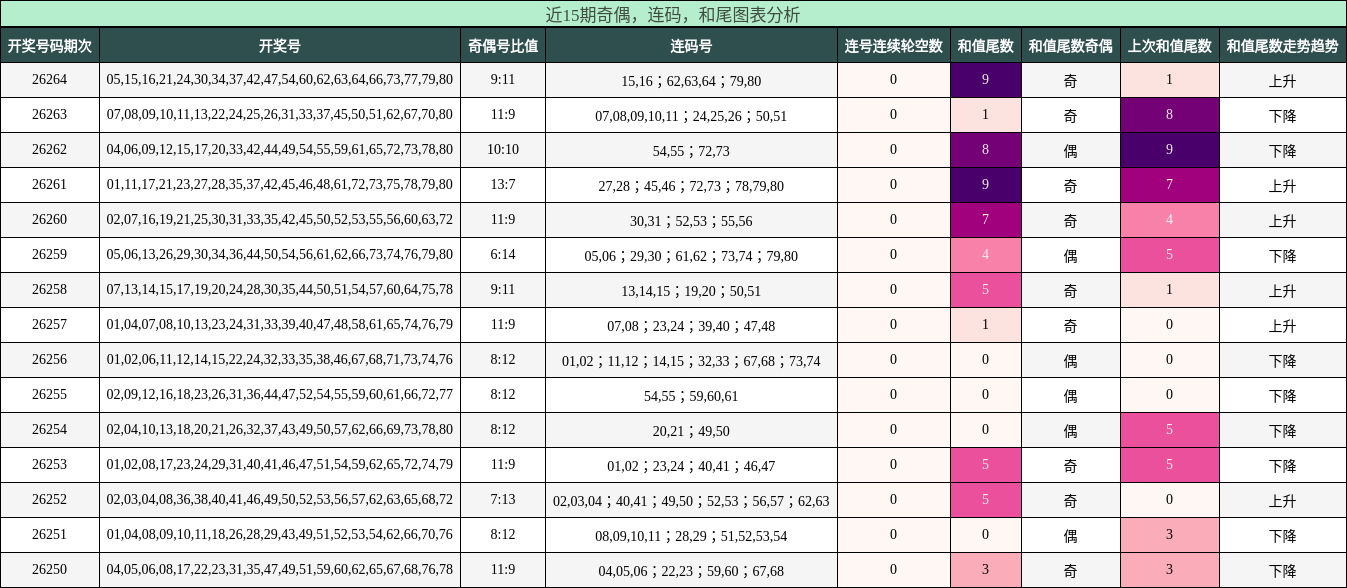Click the draw numbers of issue 26264
Screen dimensions: 1347x588
pyautogui.click(x=280, y=80)
